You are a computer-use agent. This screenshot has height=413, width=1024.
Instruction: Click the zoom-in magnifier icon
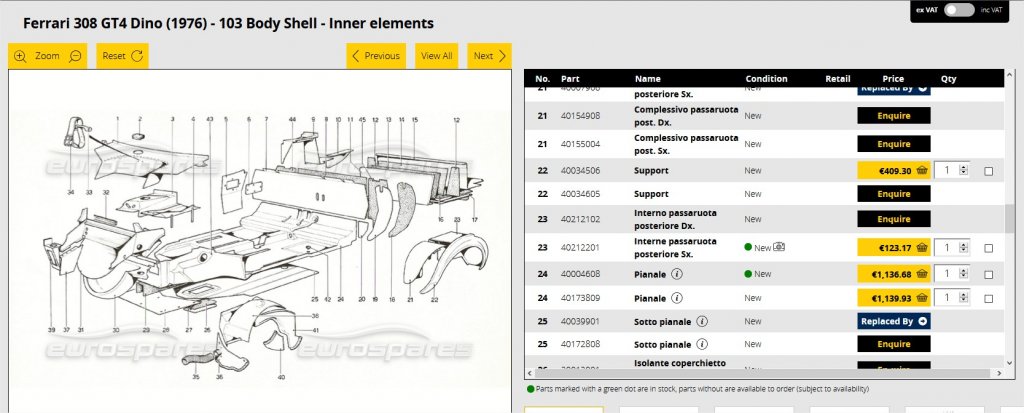click(x=20, y=56)
